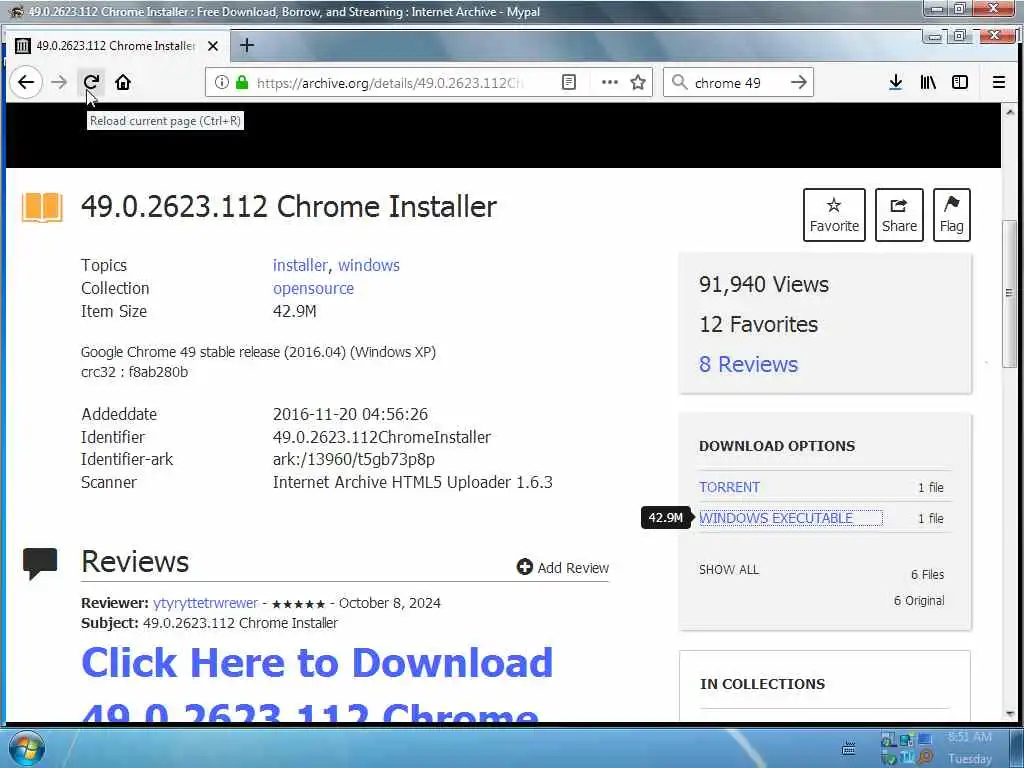Open the downloads panel arrow icon

coord(895,82)
